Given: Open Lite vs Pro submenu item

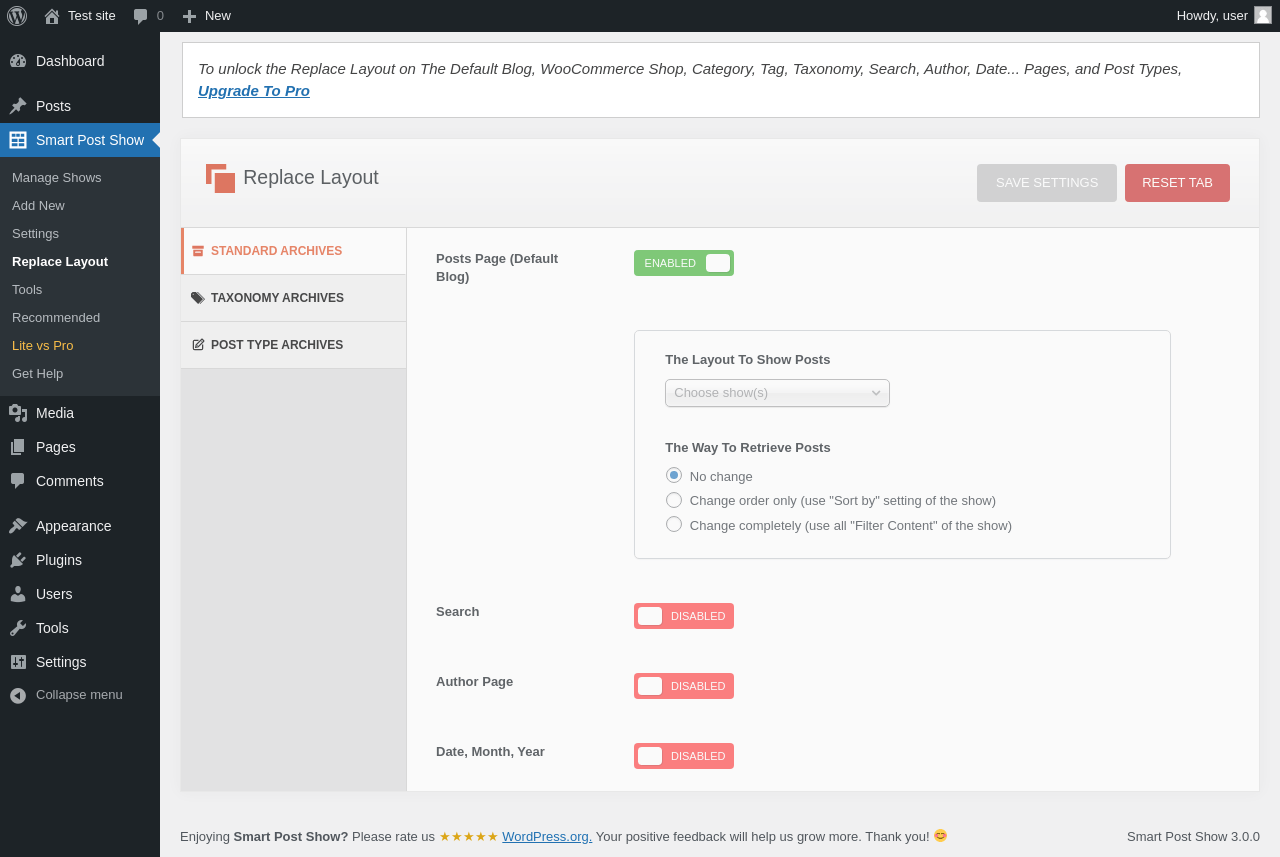Looking at the screenshot, I should pos(43,345).
